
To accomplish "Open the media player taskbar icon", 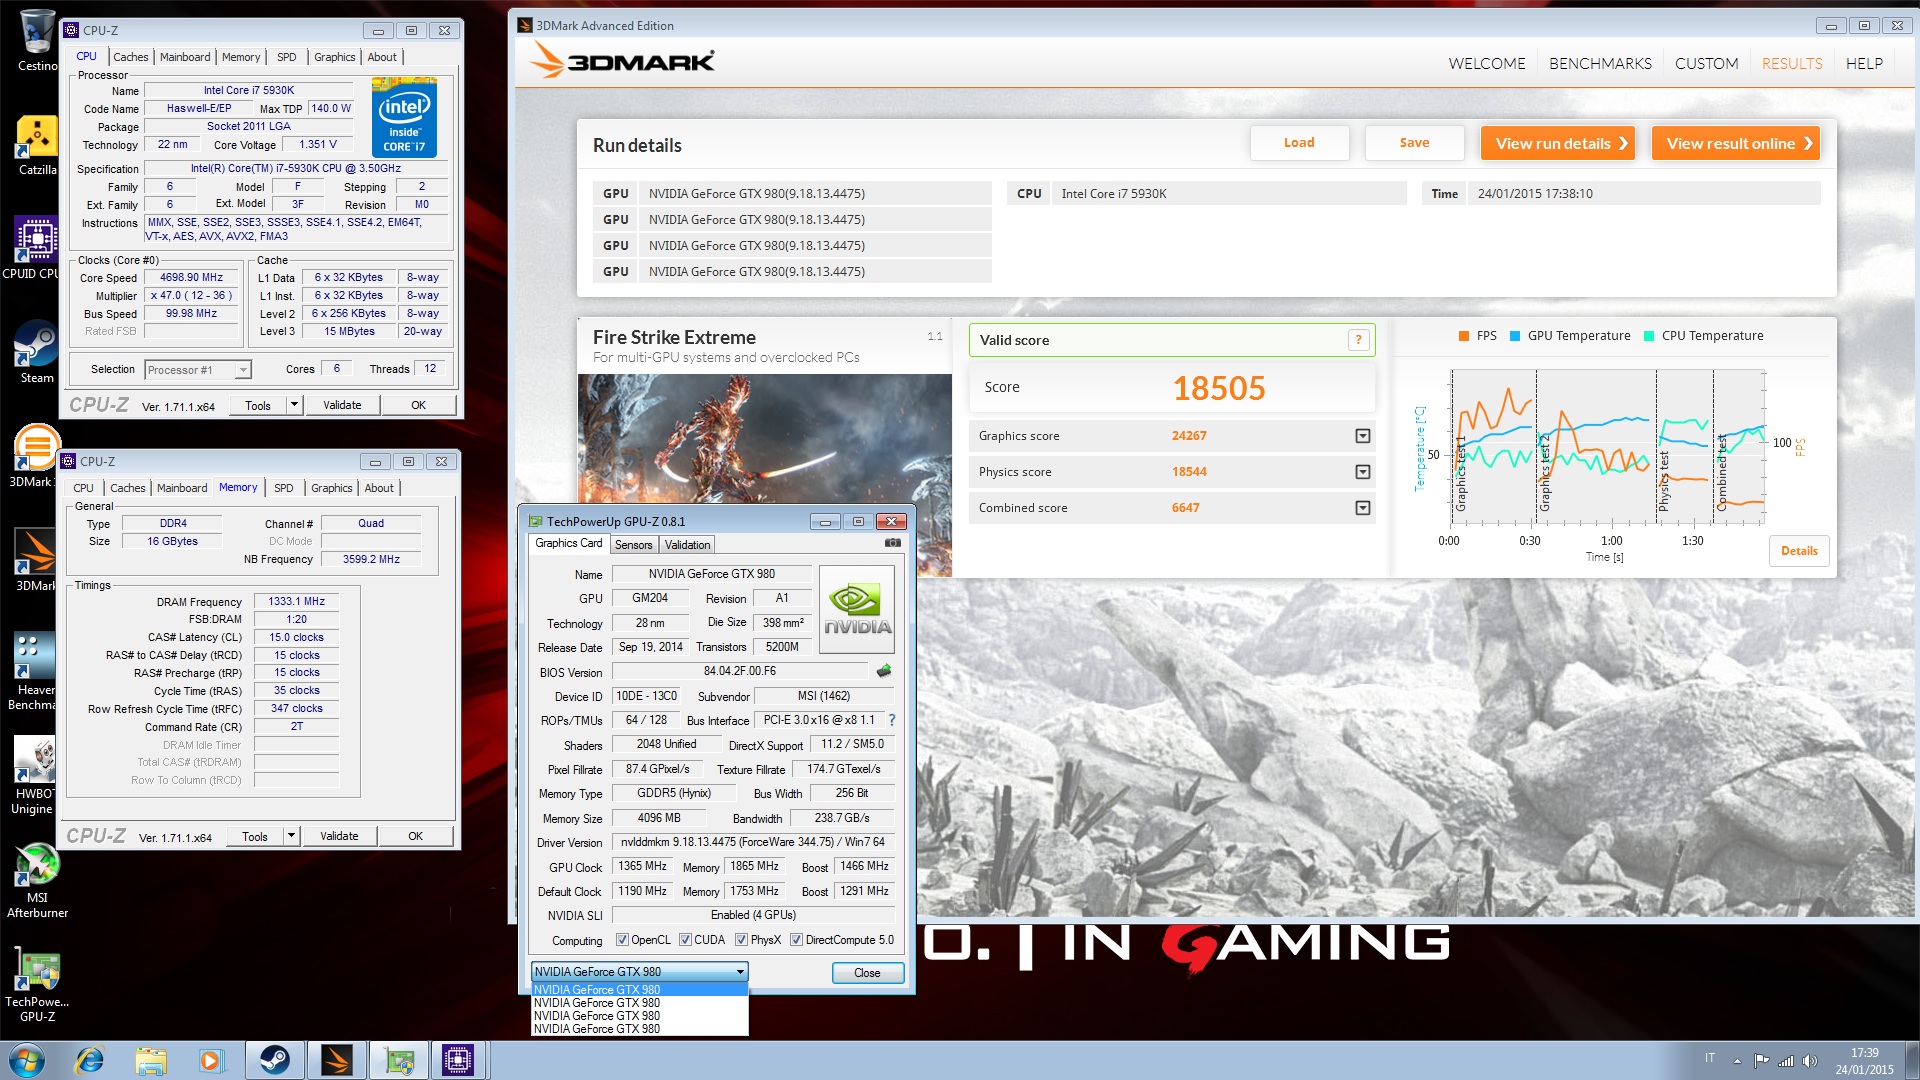I will (x=210, y=1060).
